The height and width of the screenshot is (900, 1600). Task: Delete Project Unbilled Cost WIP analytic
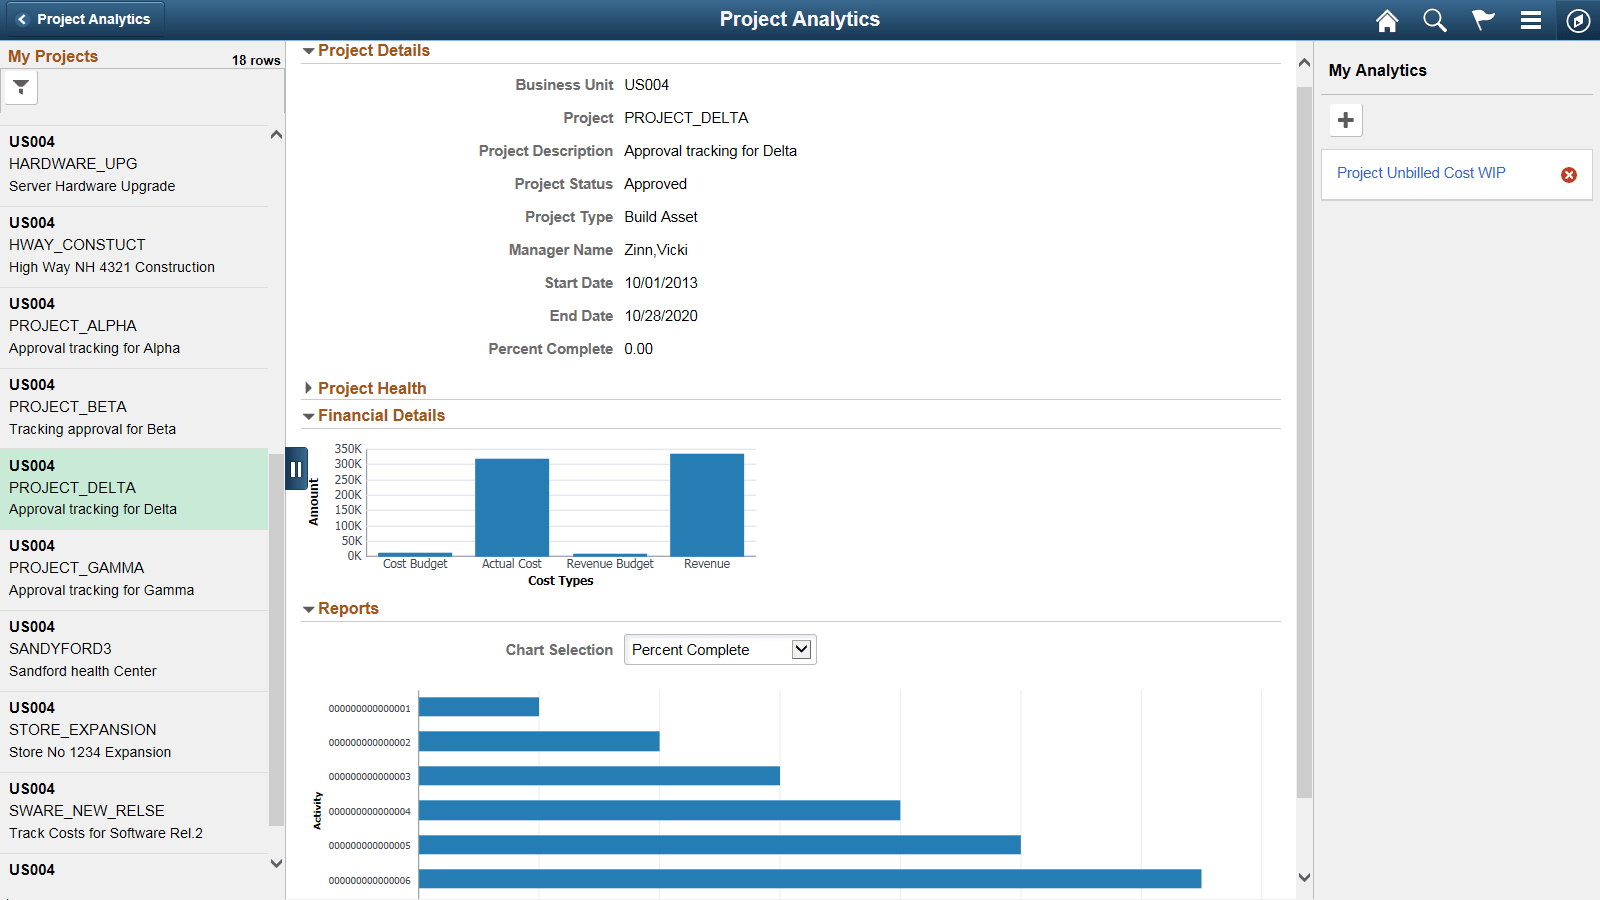1568,174
